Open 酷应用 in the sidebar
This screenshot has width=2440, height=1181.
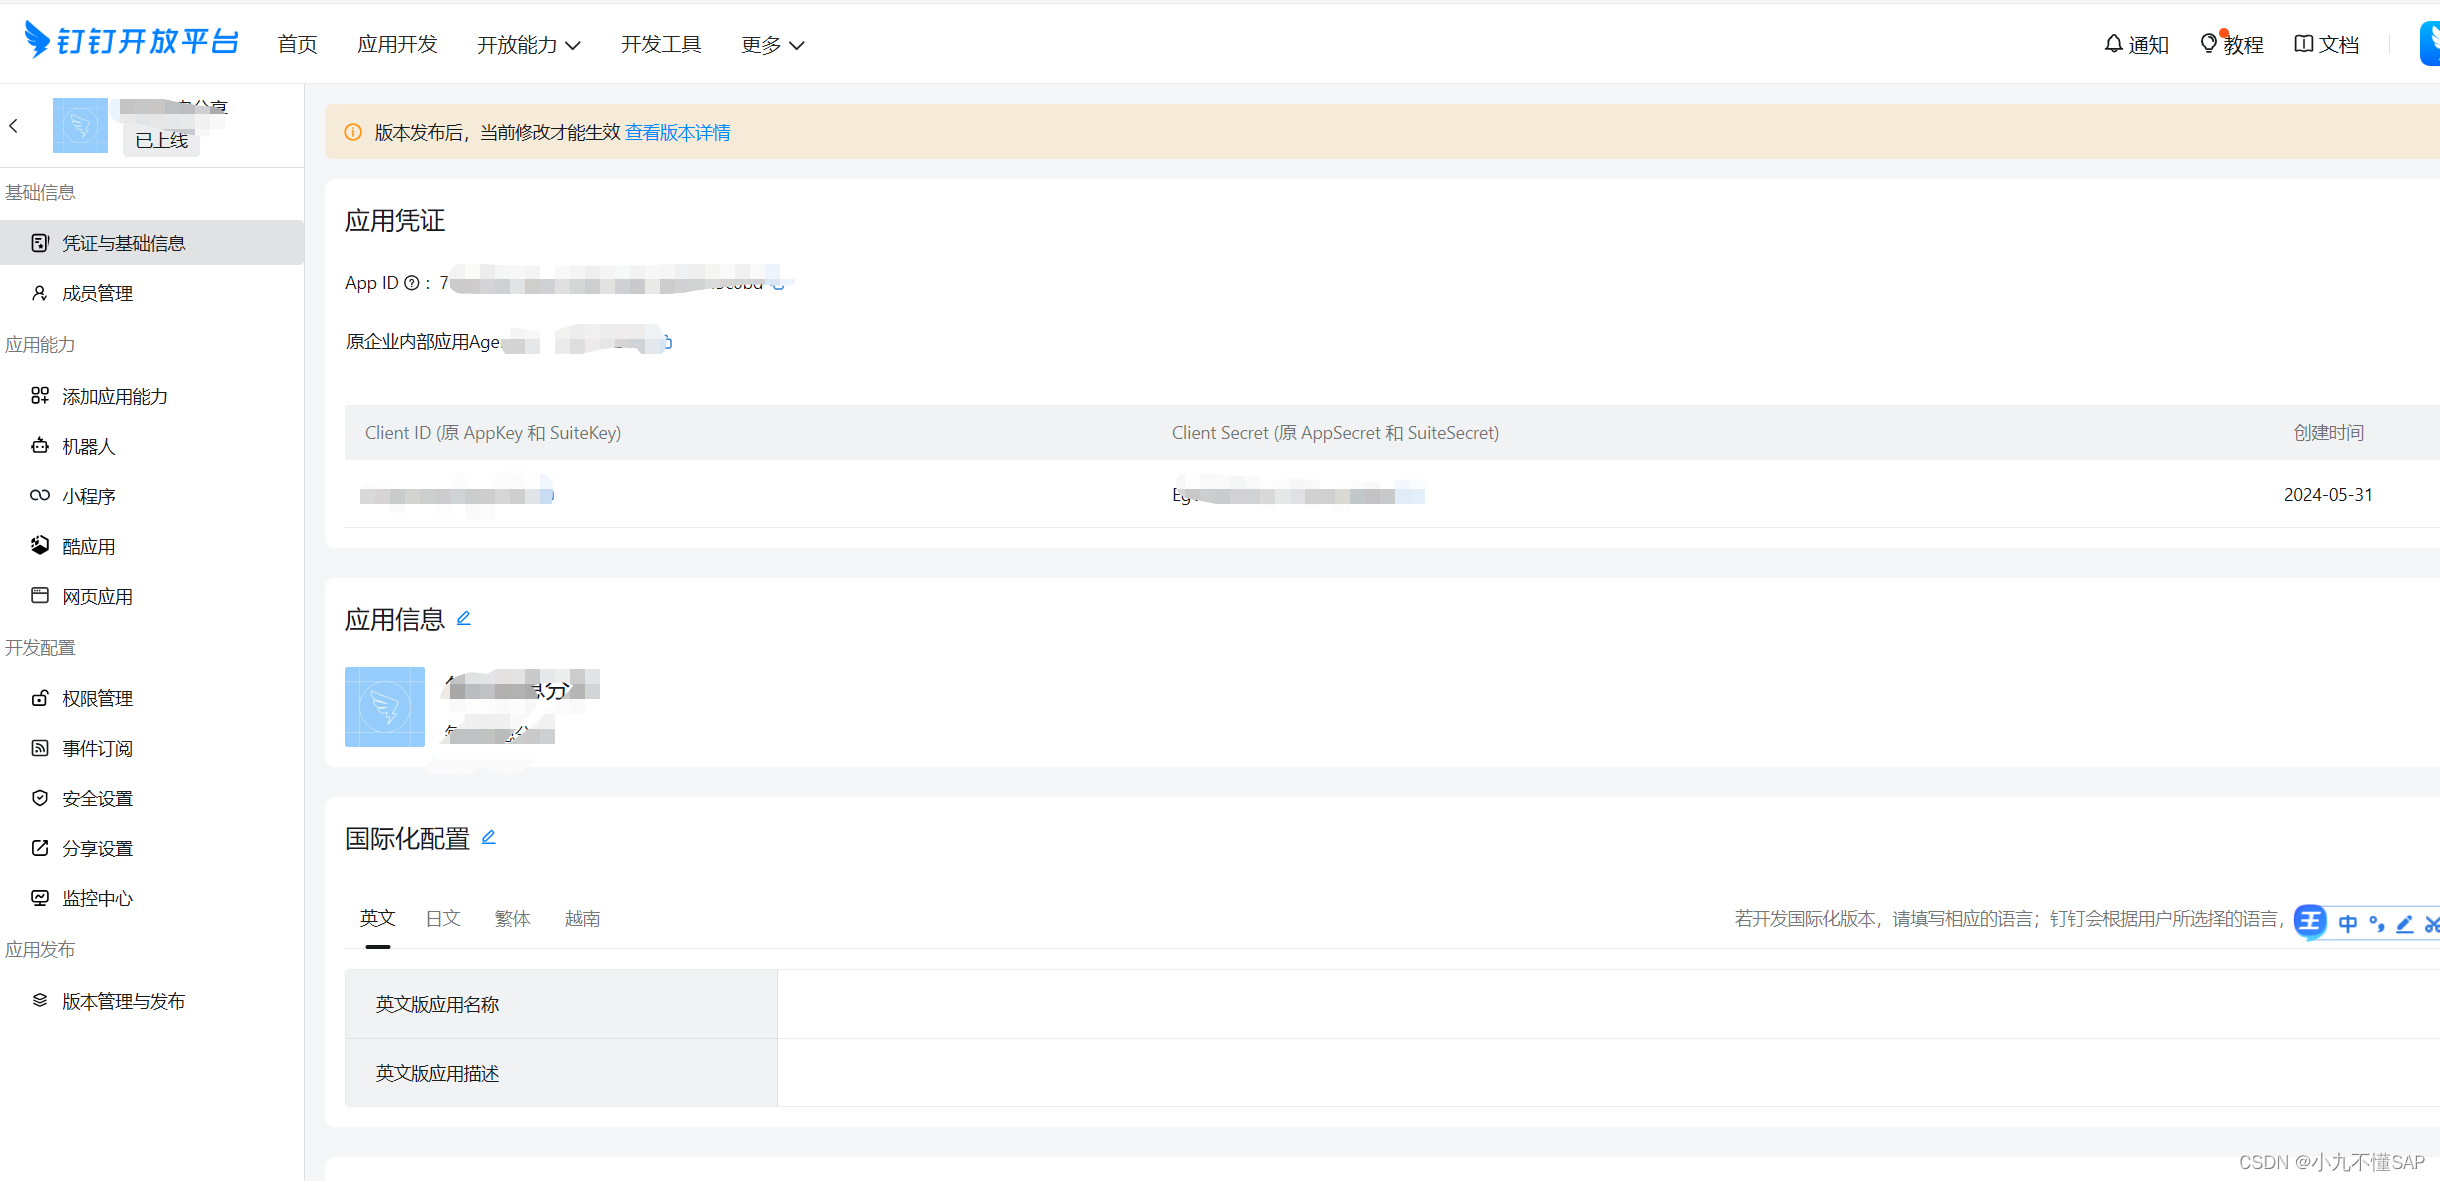click(x=88, y=547)
